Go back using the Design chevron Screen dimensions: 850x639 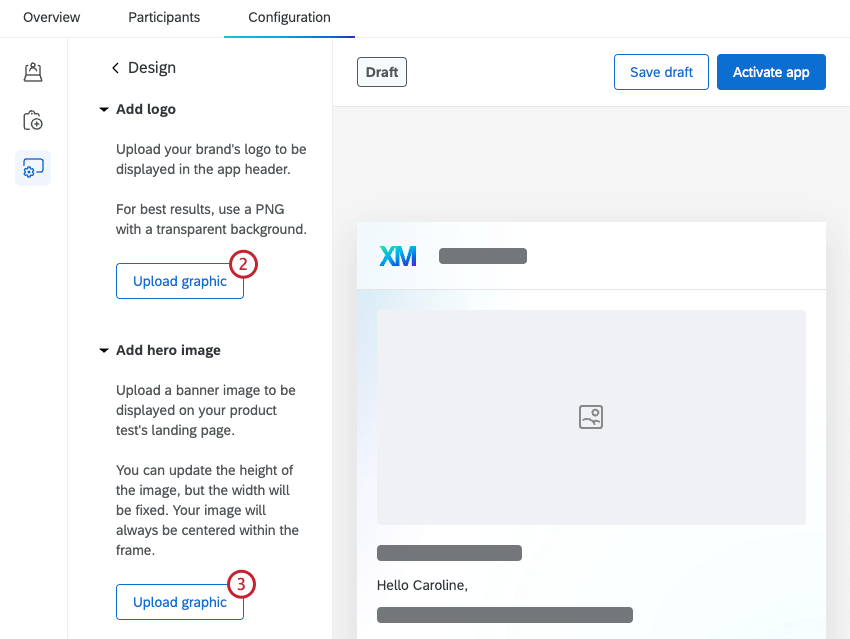(x=116, y=67)
